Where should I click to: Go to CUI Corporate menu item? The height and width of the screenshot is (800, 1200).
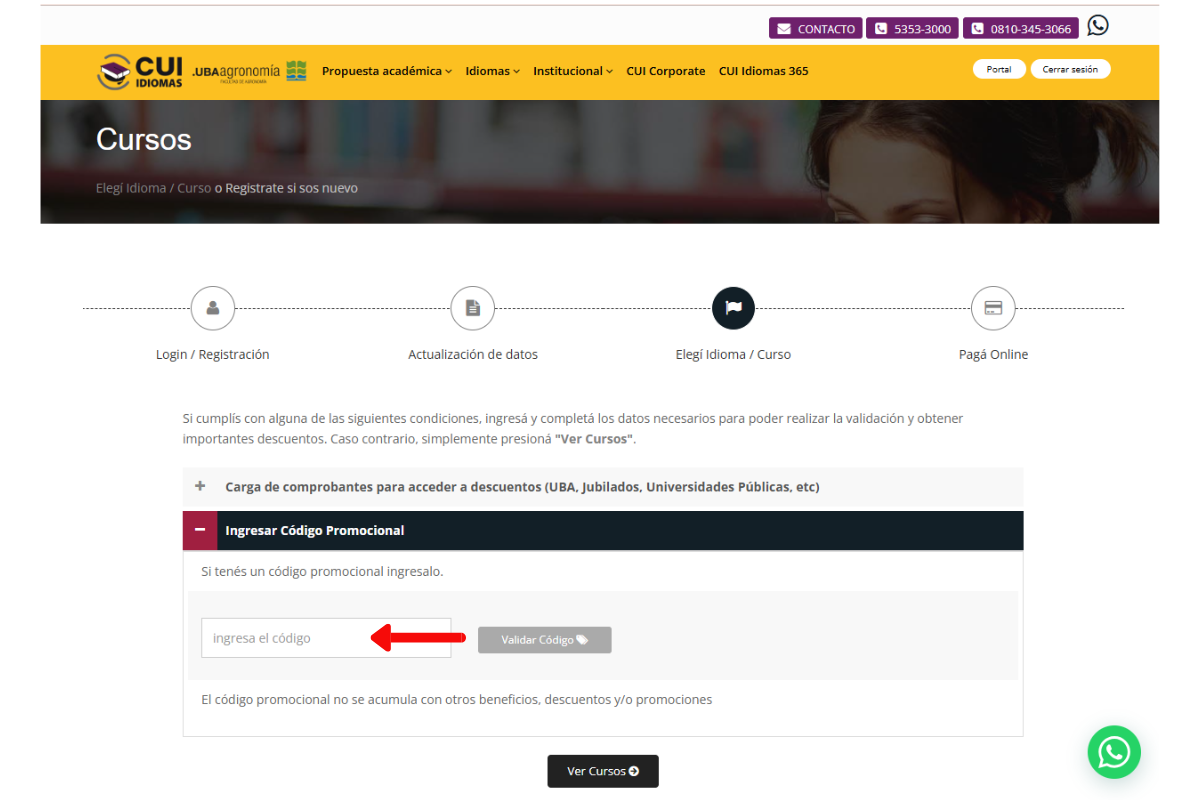click(x=665, y=71)
